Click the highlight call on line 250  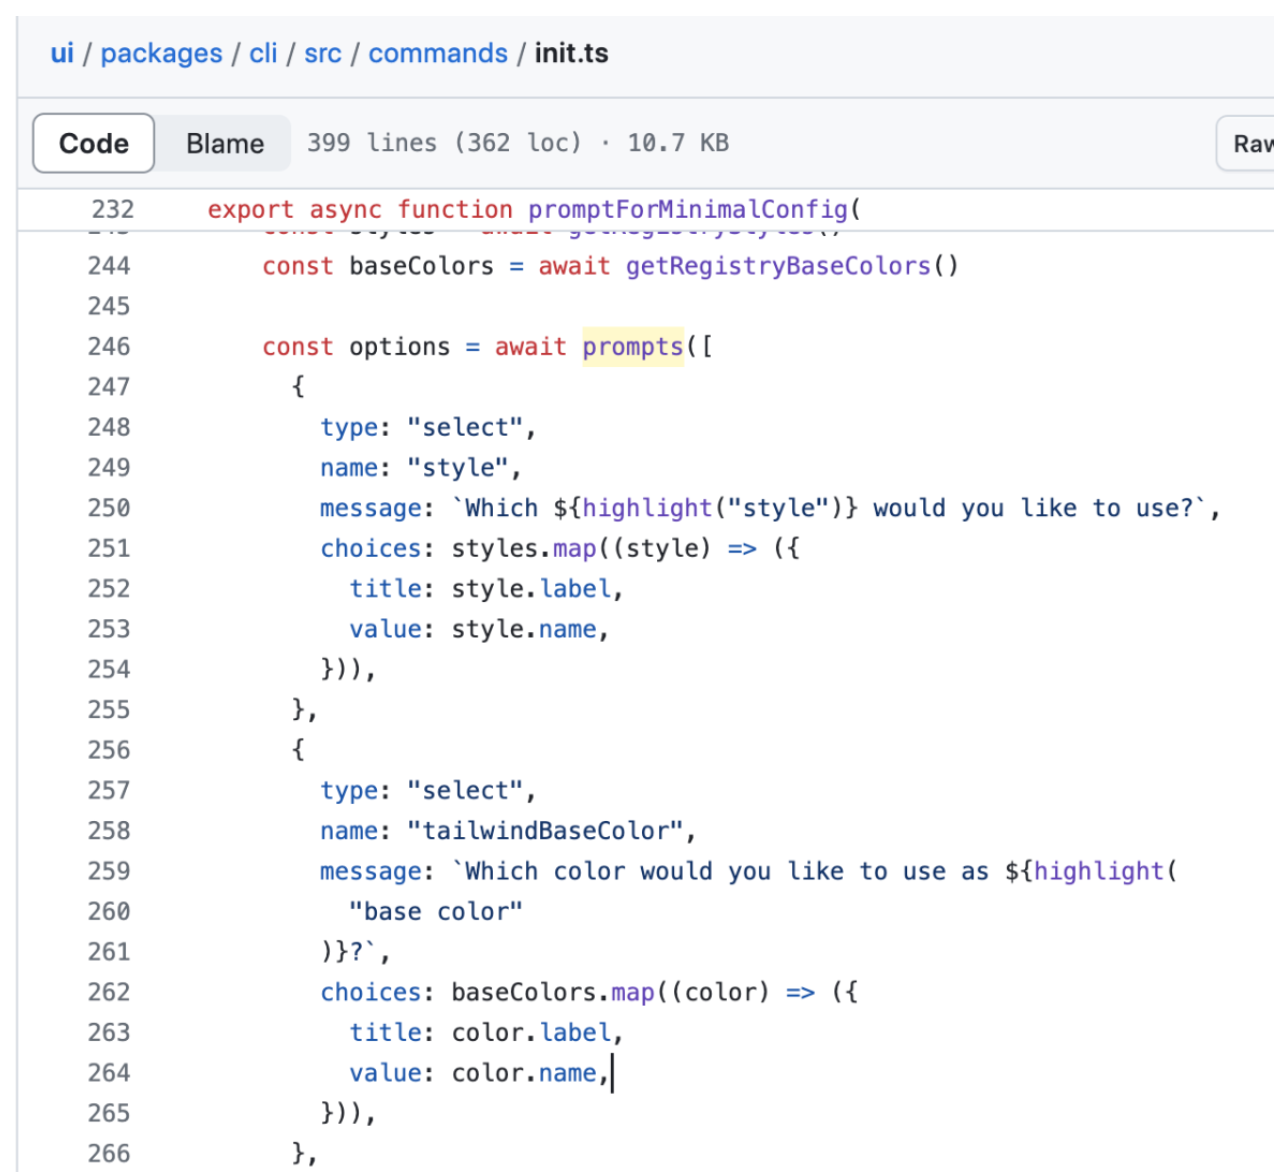[647, 508]
